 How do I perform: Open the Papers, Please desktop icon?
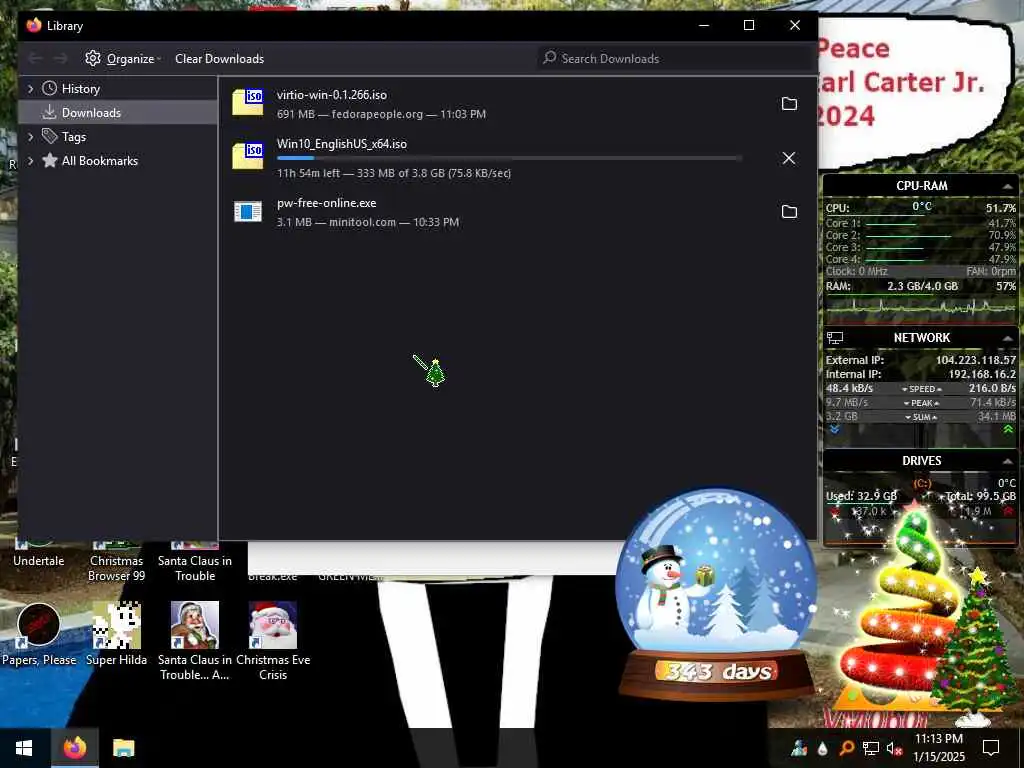click(x=39, y=635)
